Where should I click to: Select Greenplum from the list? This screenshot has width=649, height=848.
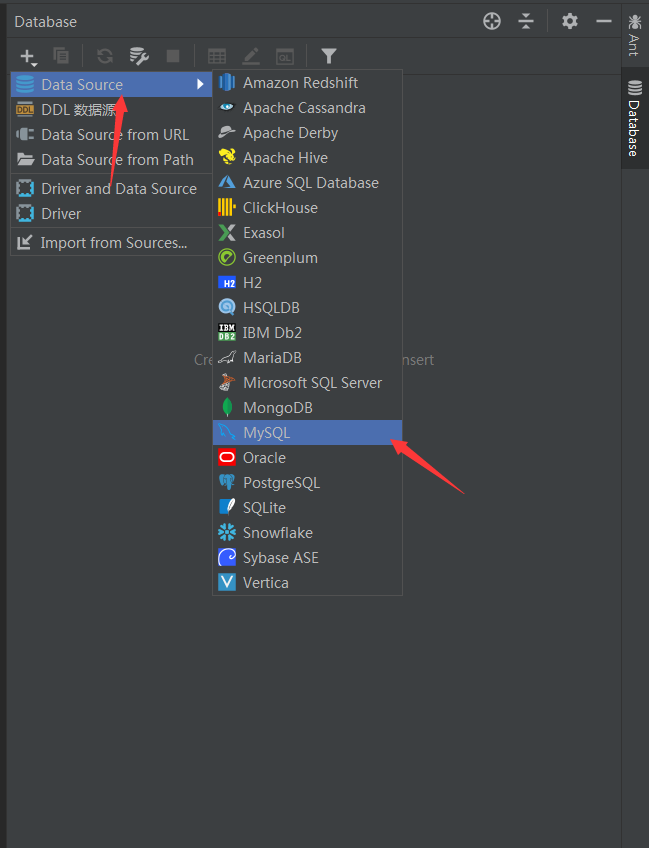pos(307,257)
